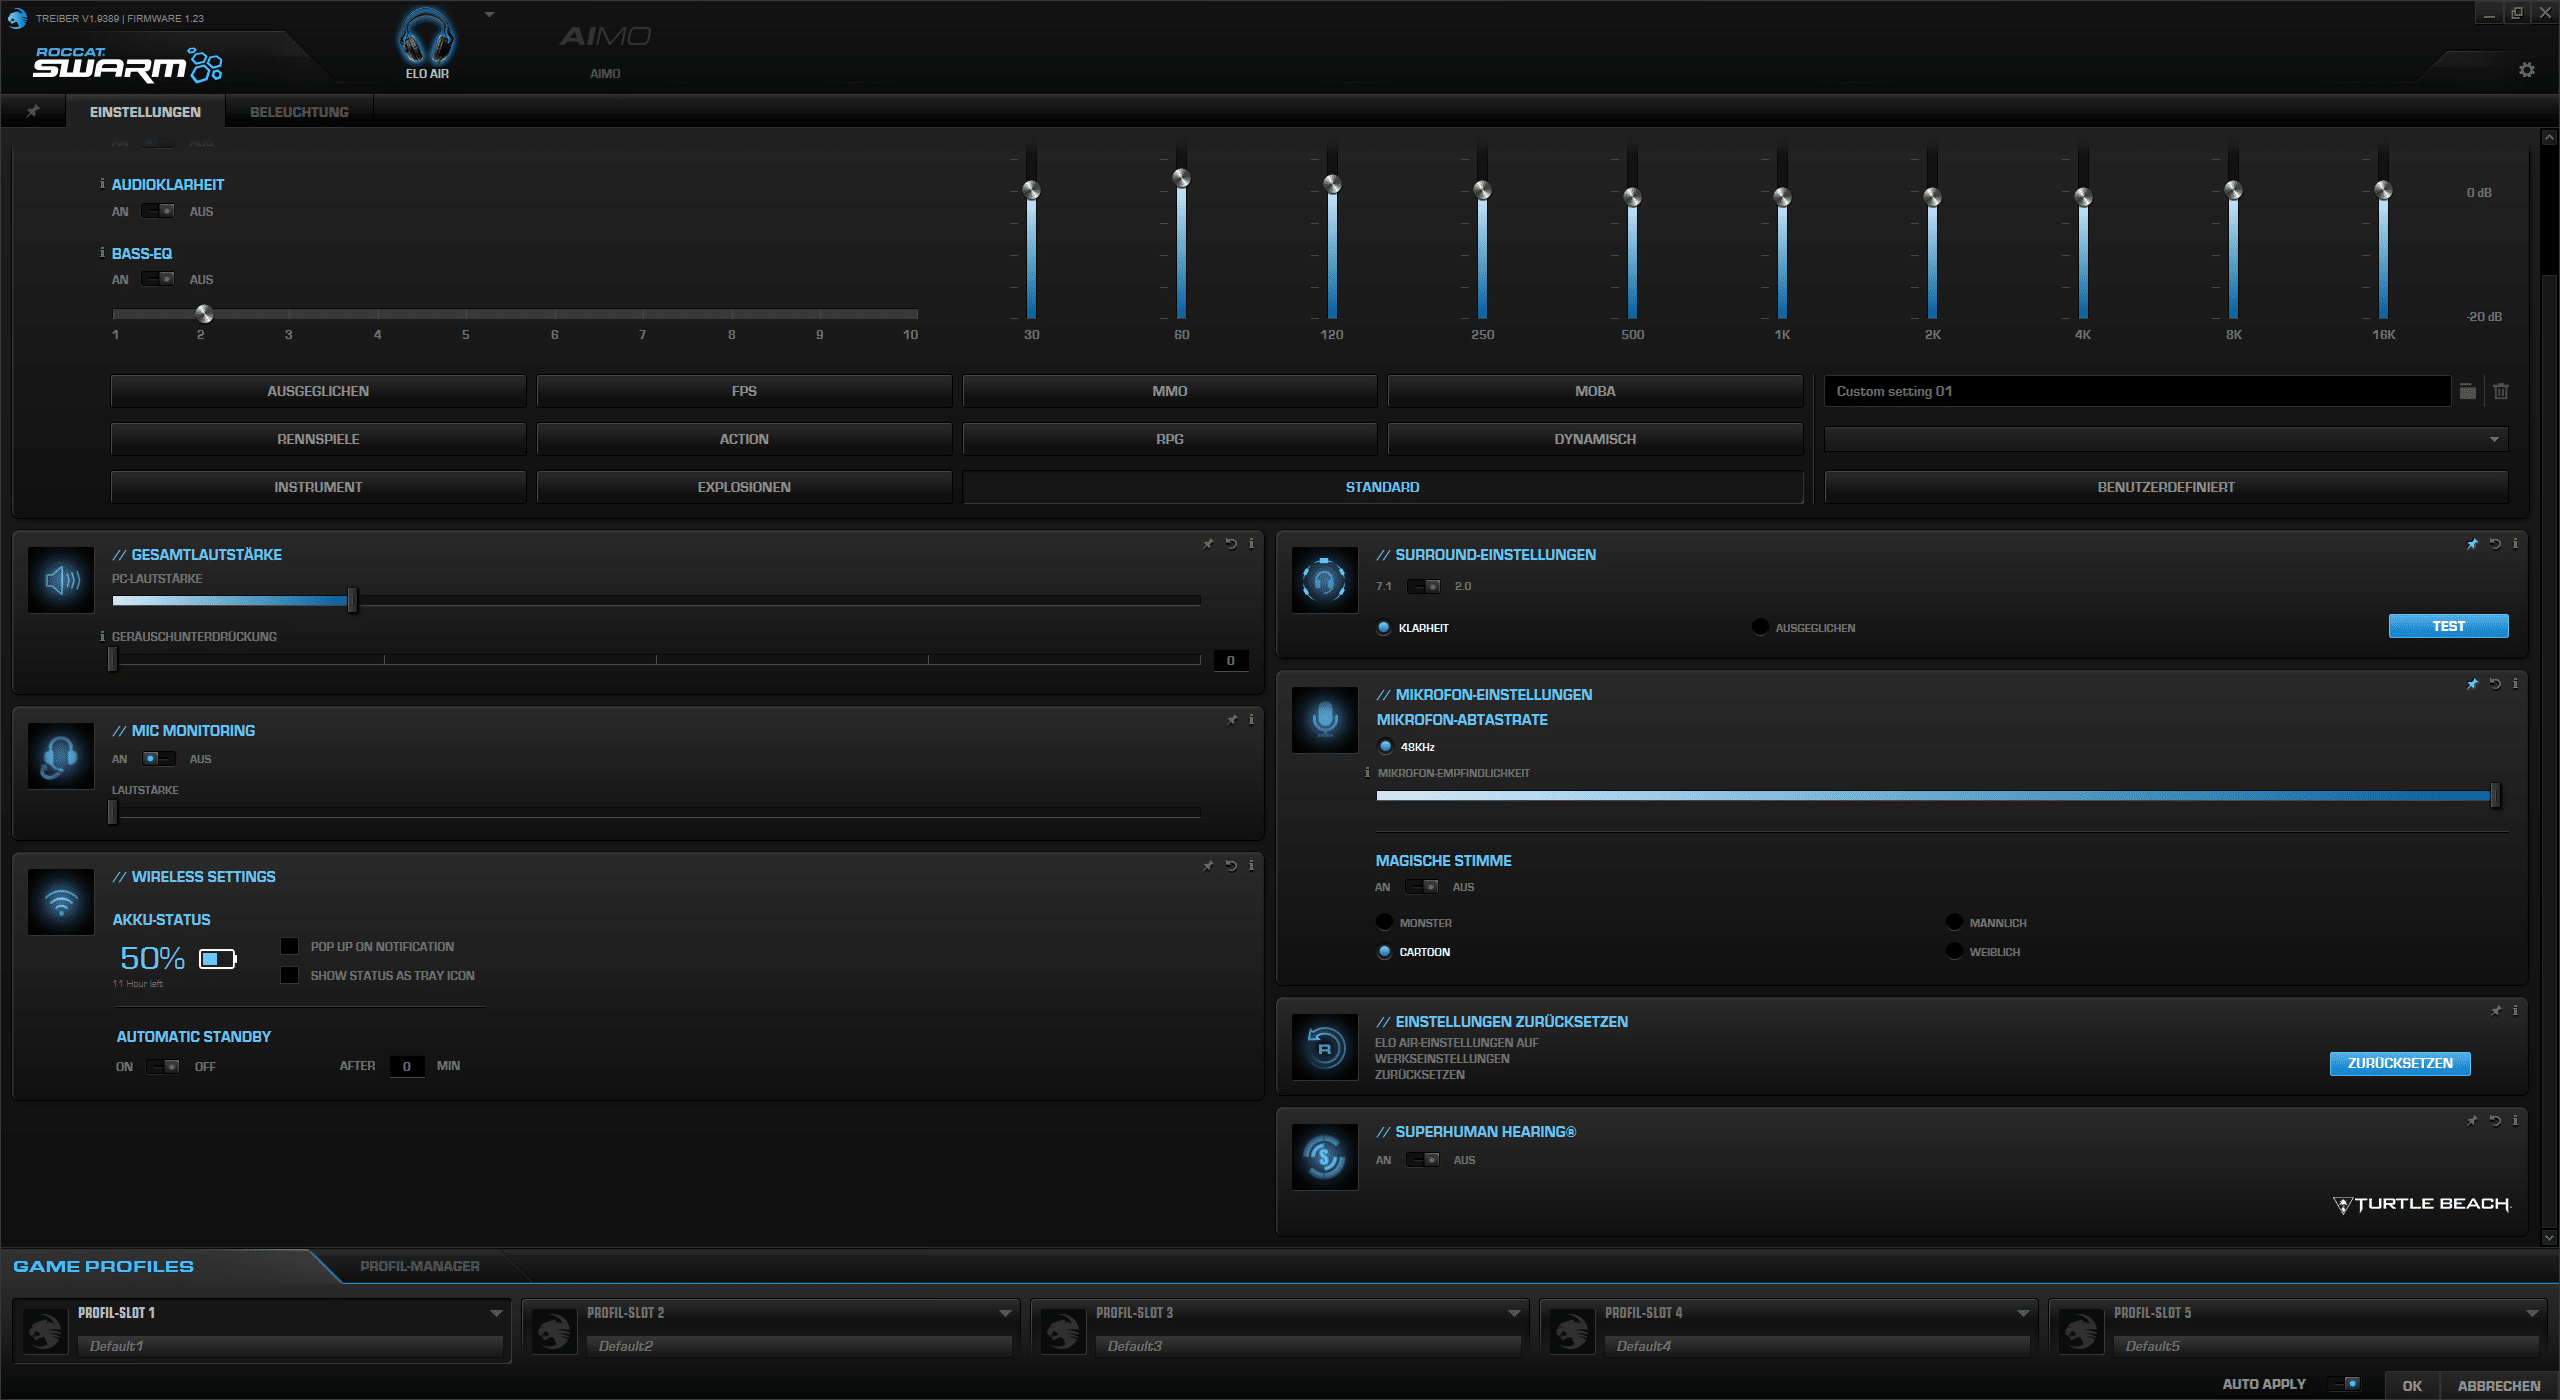The image size is (2560, 1400).
Task: Delete the custom EQ setting with the trash icon
Action: pos(2500,391)
